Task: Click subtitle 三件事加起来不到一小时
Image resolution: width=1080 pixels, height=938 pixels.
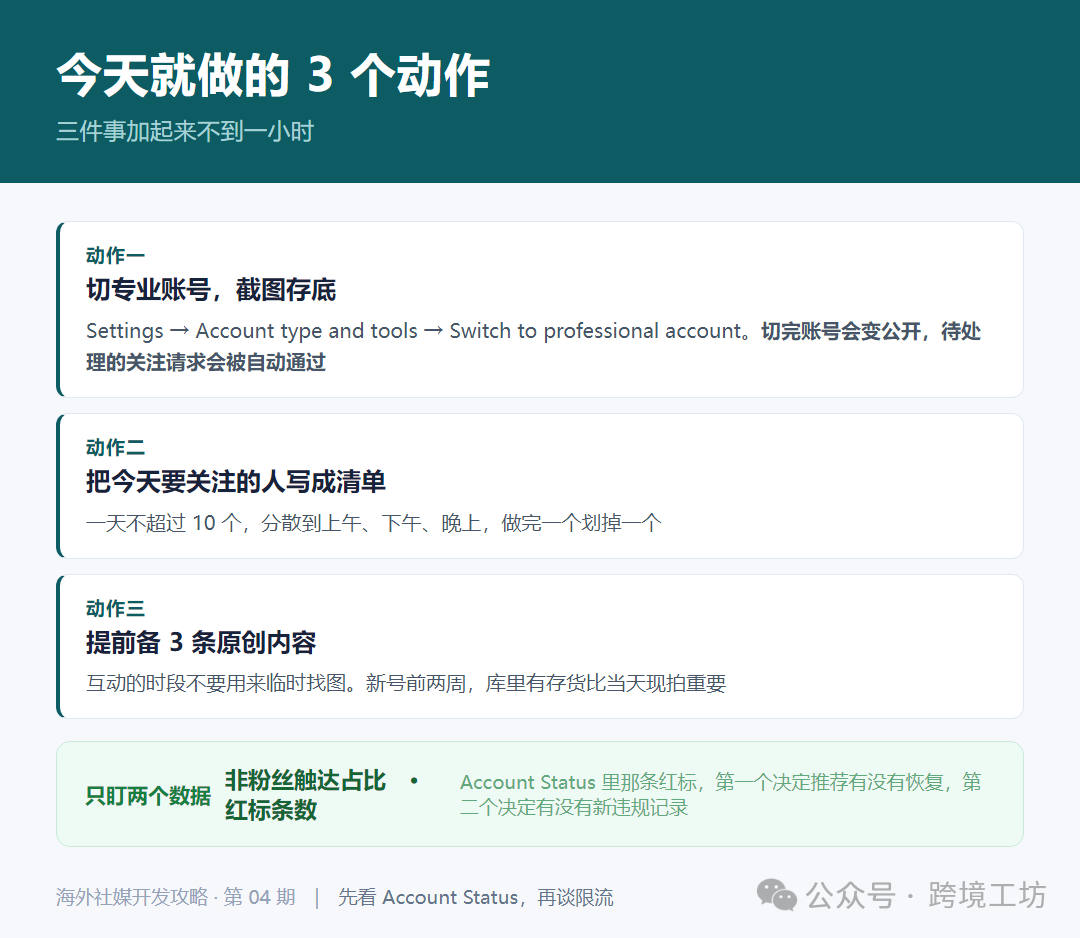Action: pos(185,131)
